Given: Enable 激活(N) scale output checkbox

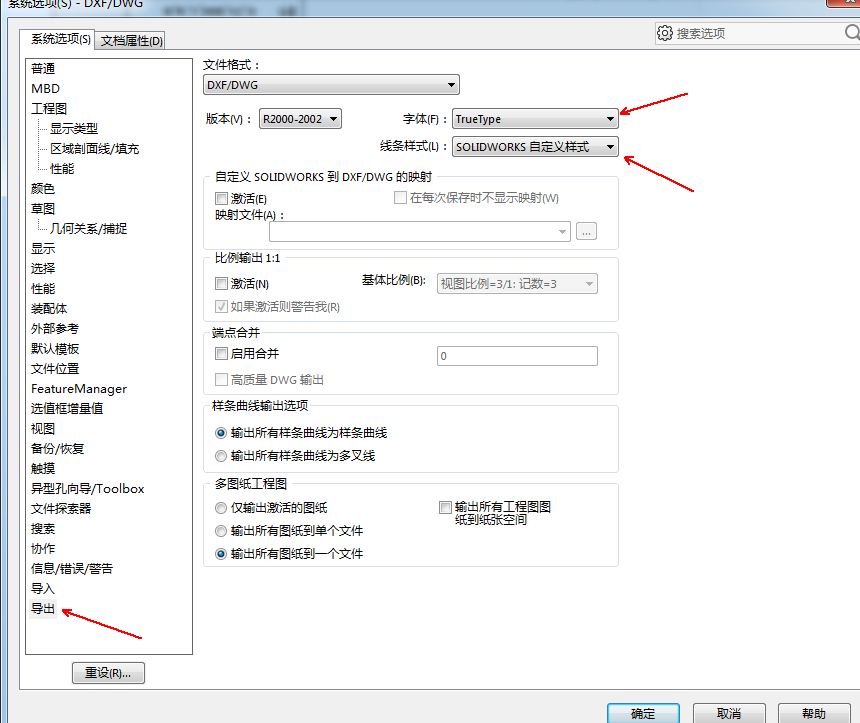Looking at the screenshot, I should click(221, 284).
